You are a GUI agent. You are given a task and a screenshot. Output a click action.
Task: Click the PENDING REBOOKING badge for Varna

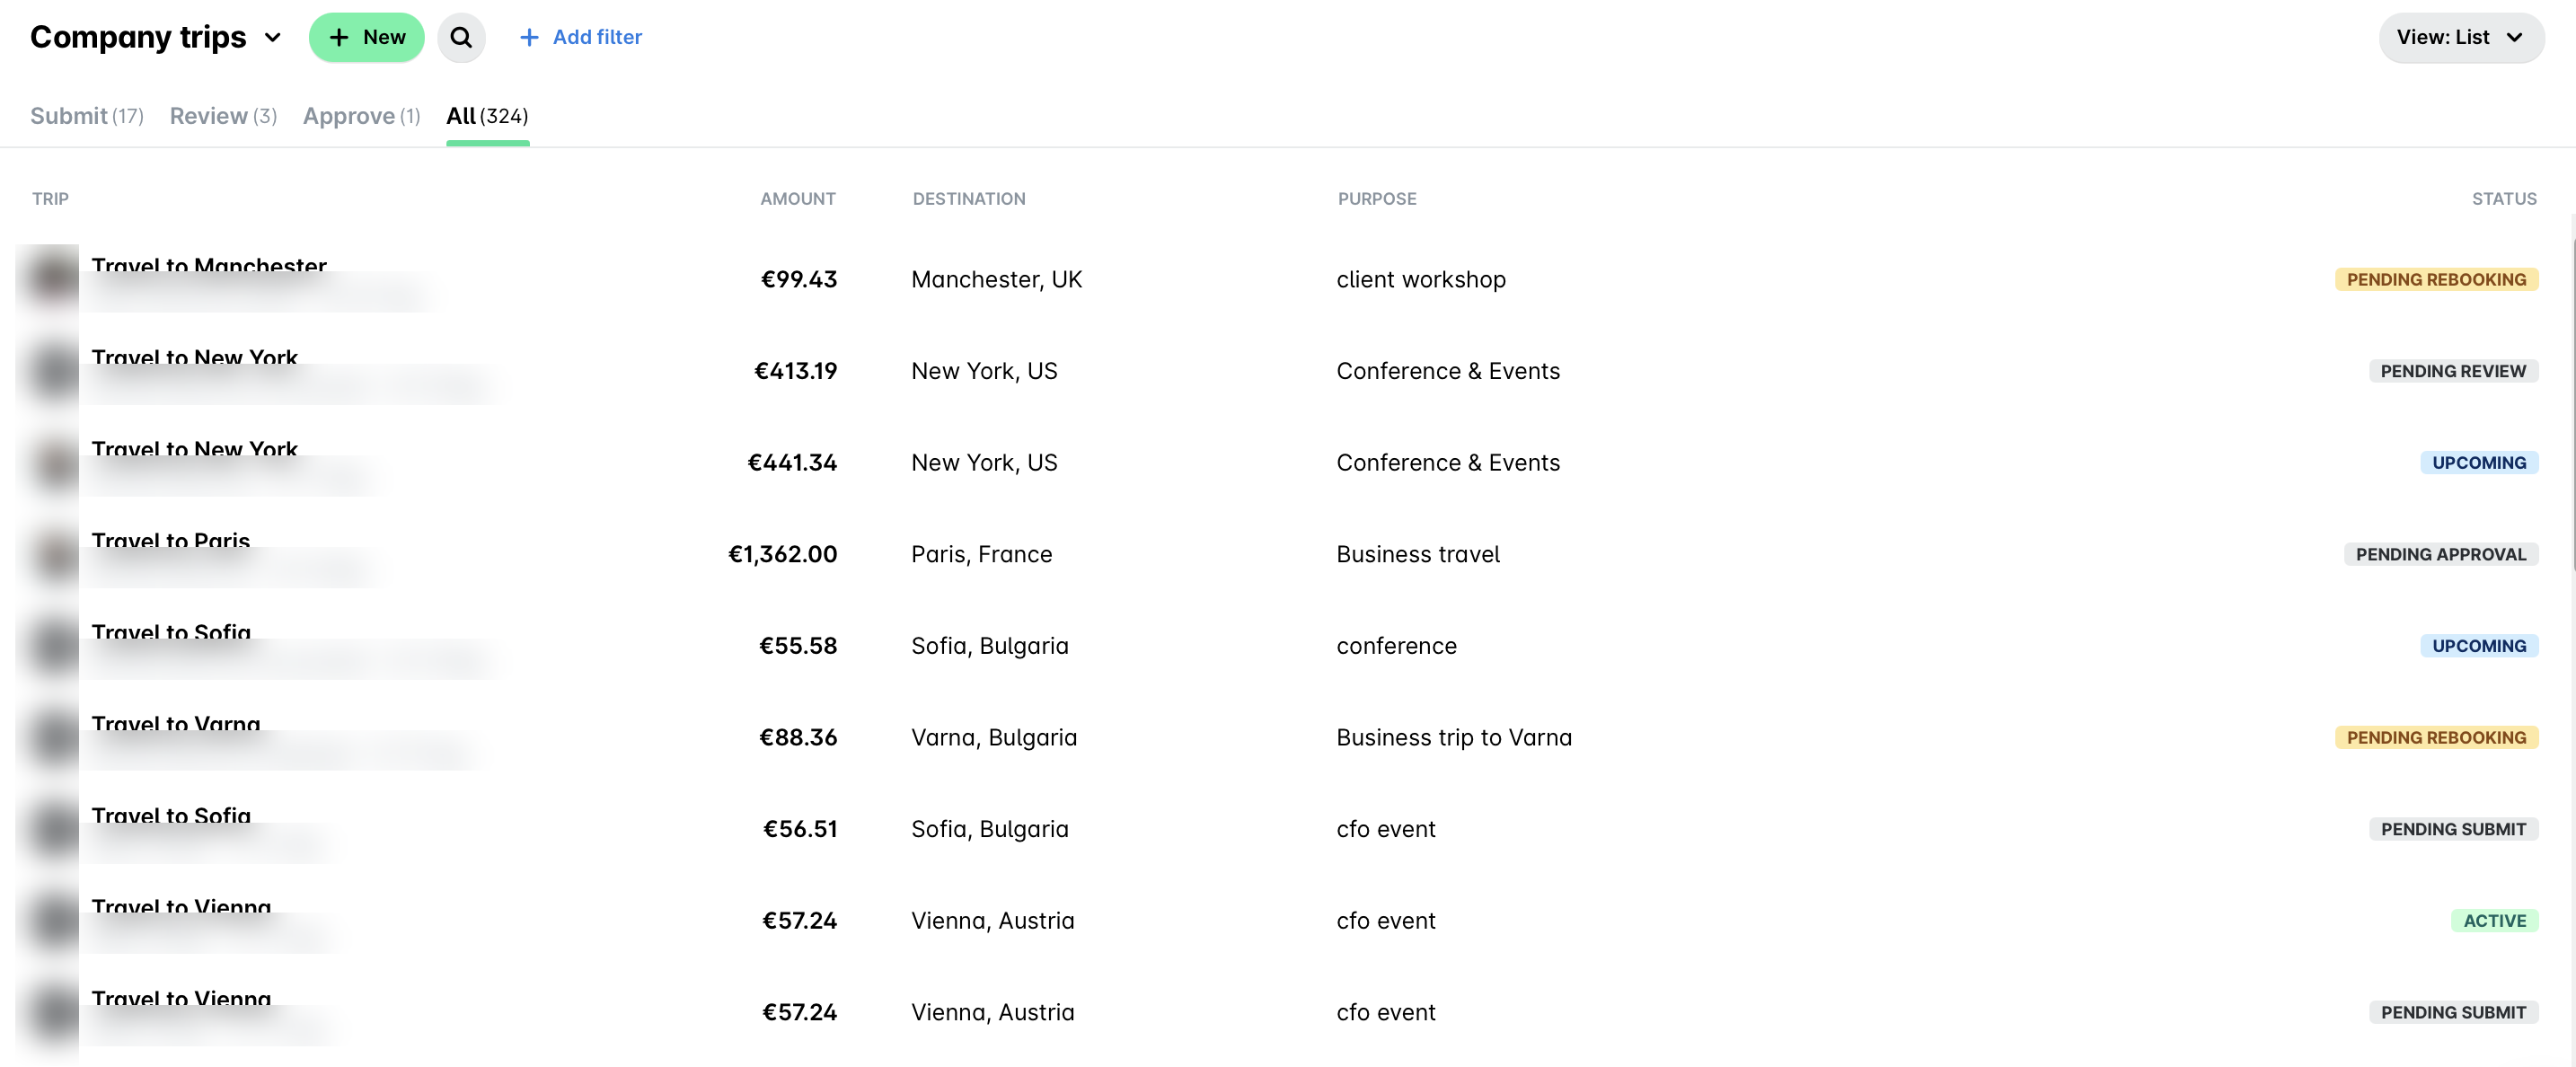(x=2436, y=738)
